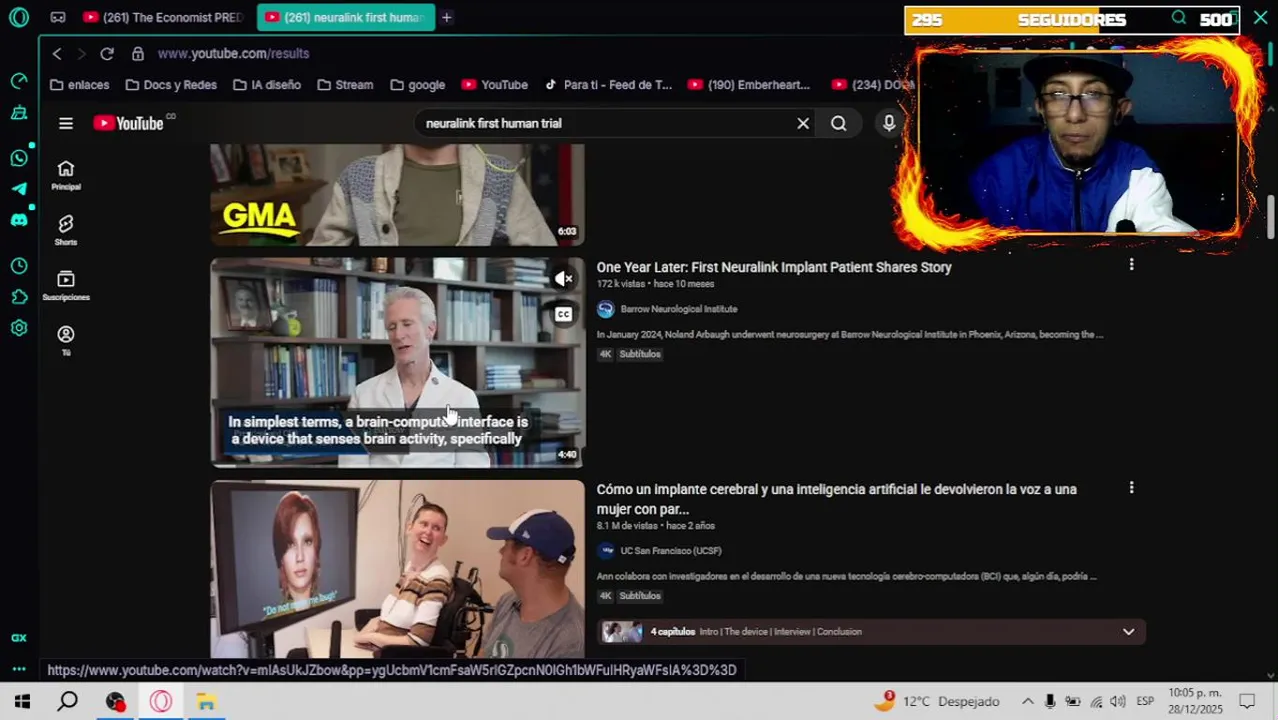1278x720 pixels.
Task: Open GX Control speedometer icon in sidebar
Action: [19, 81]
